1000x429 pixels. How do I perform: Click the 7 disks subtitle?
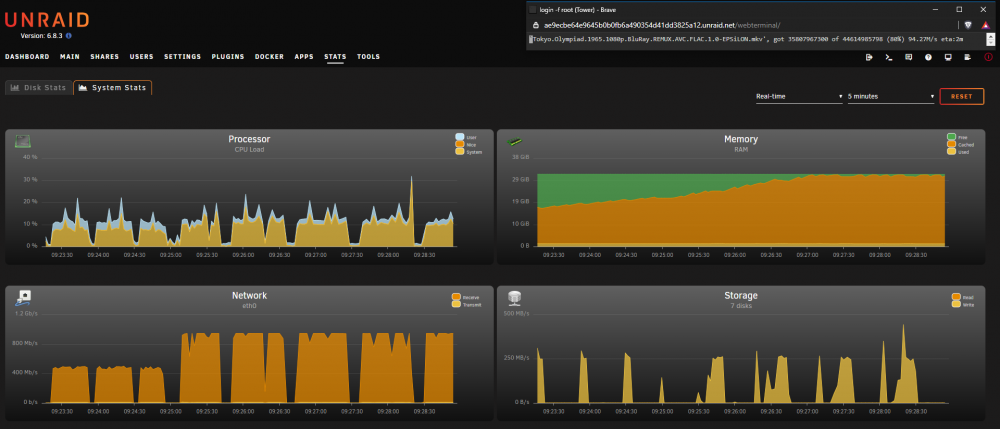coord(740,306)
